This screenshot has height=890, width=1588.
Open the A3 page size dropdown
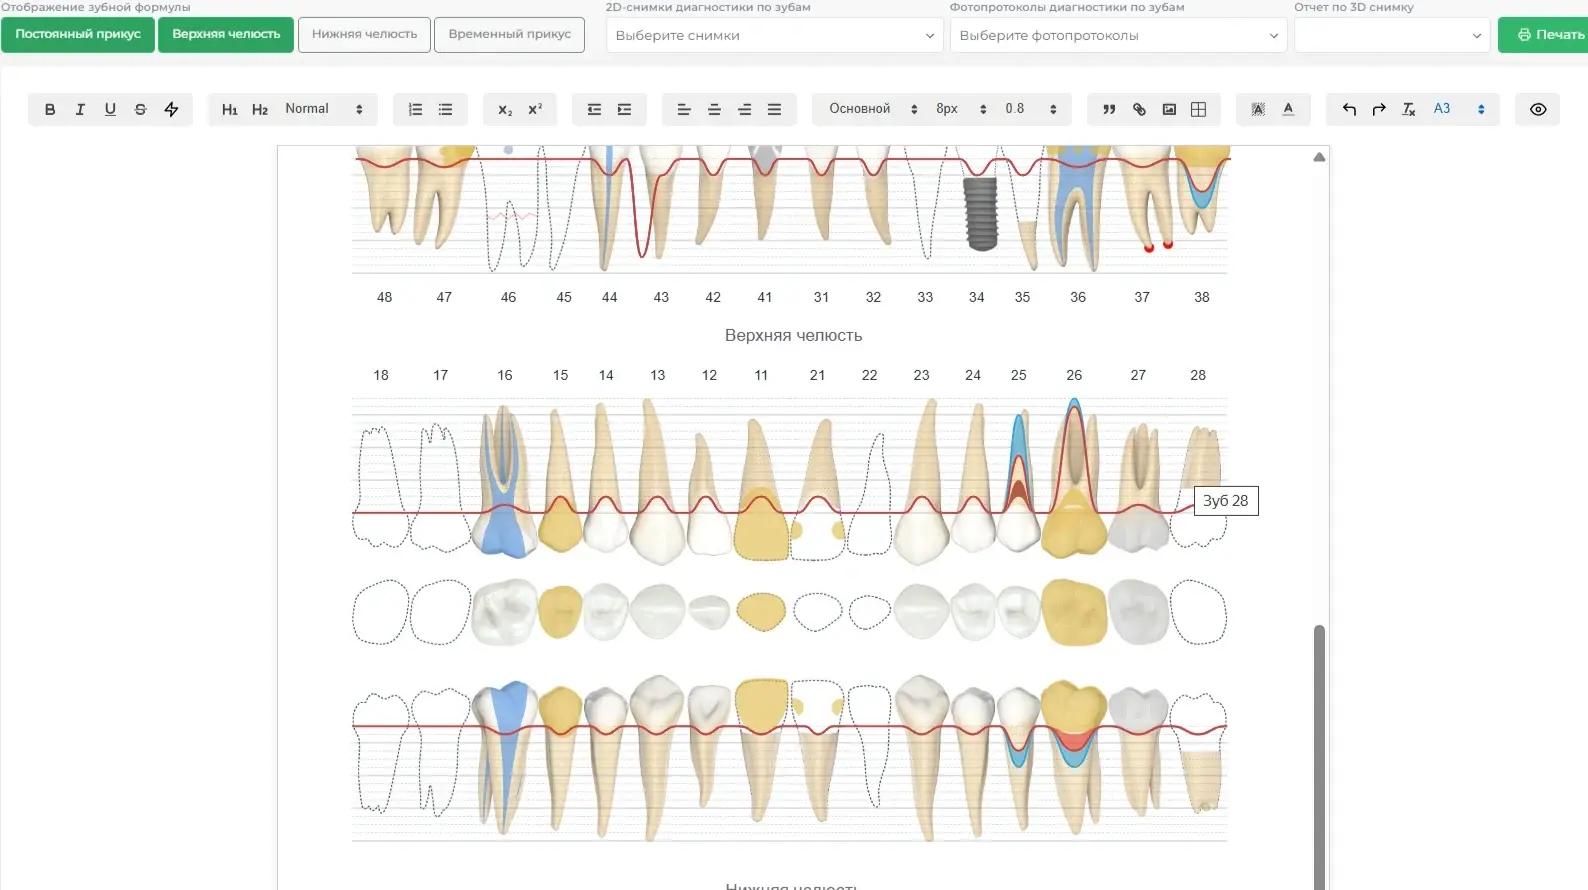[1459, 109]
